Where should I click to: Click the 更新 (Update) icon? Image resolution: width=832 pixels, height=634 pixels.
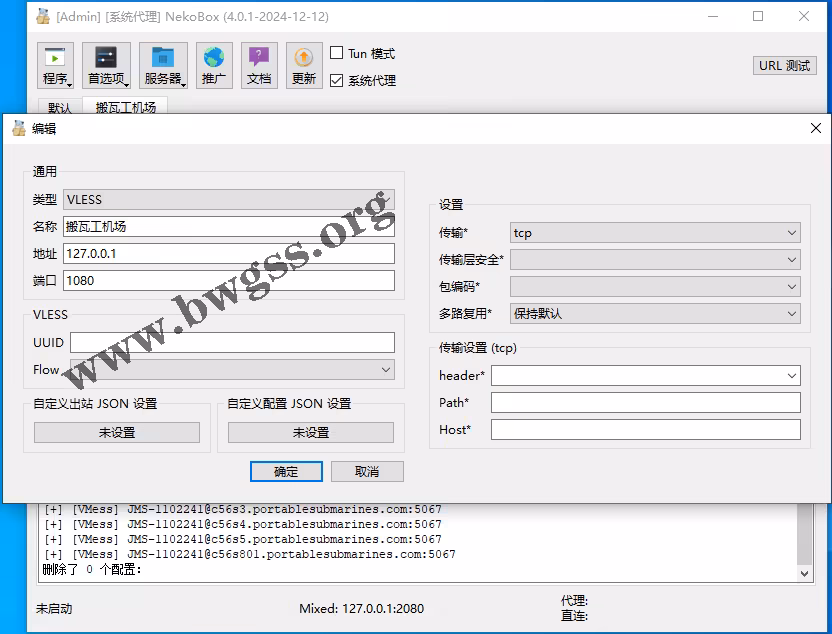[304, 66]
